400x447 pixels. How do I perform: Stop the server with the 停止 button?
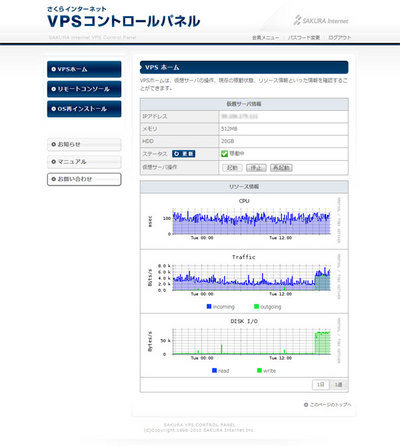(256, 168)
